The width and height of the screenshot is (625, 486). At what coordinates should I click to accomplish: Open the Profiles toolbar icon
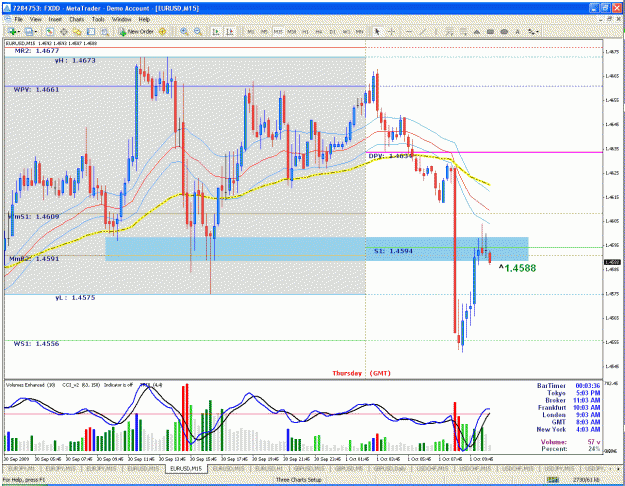point(29,31)
